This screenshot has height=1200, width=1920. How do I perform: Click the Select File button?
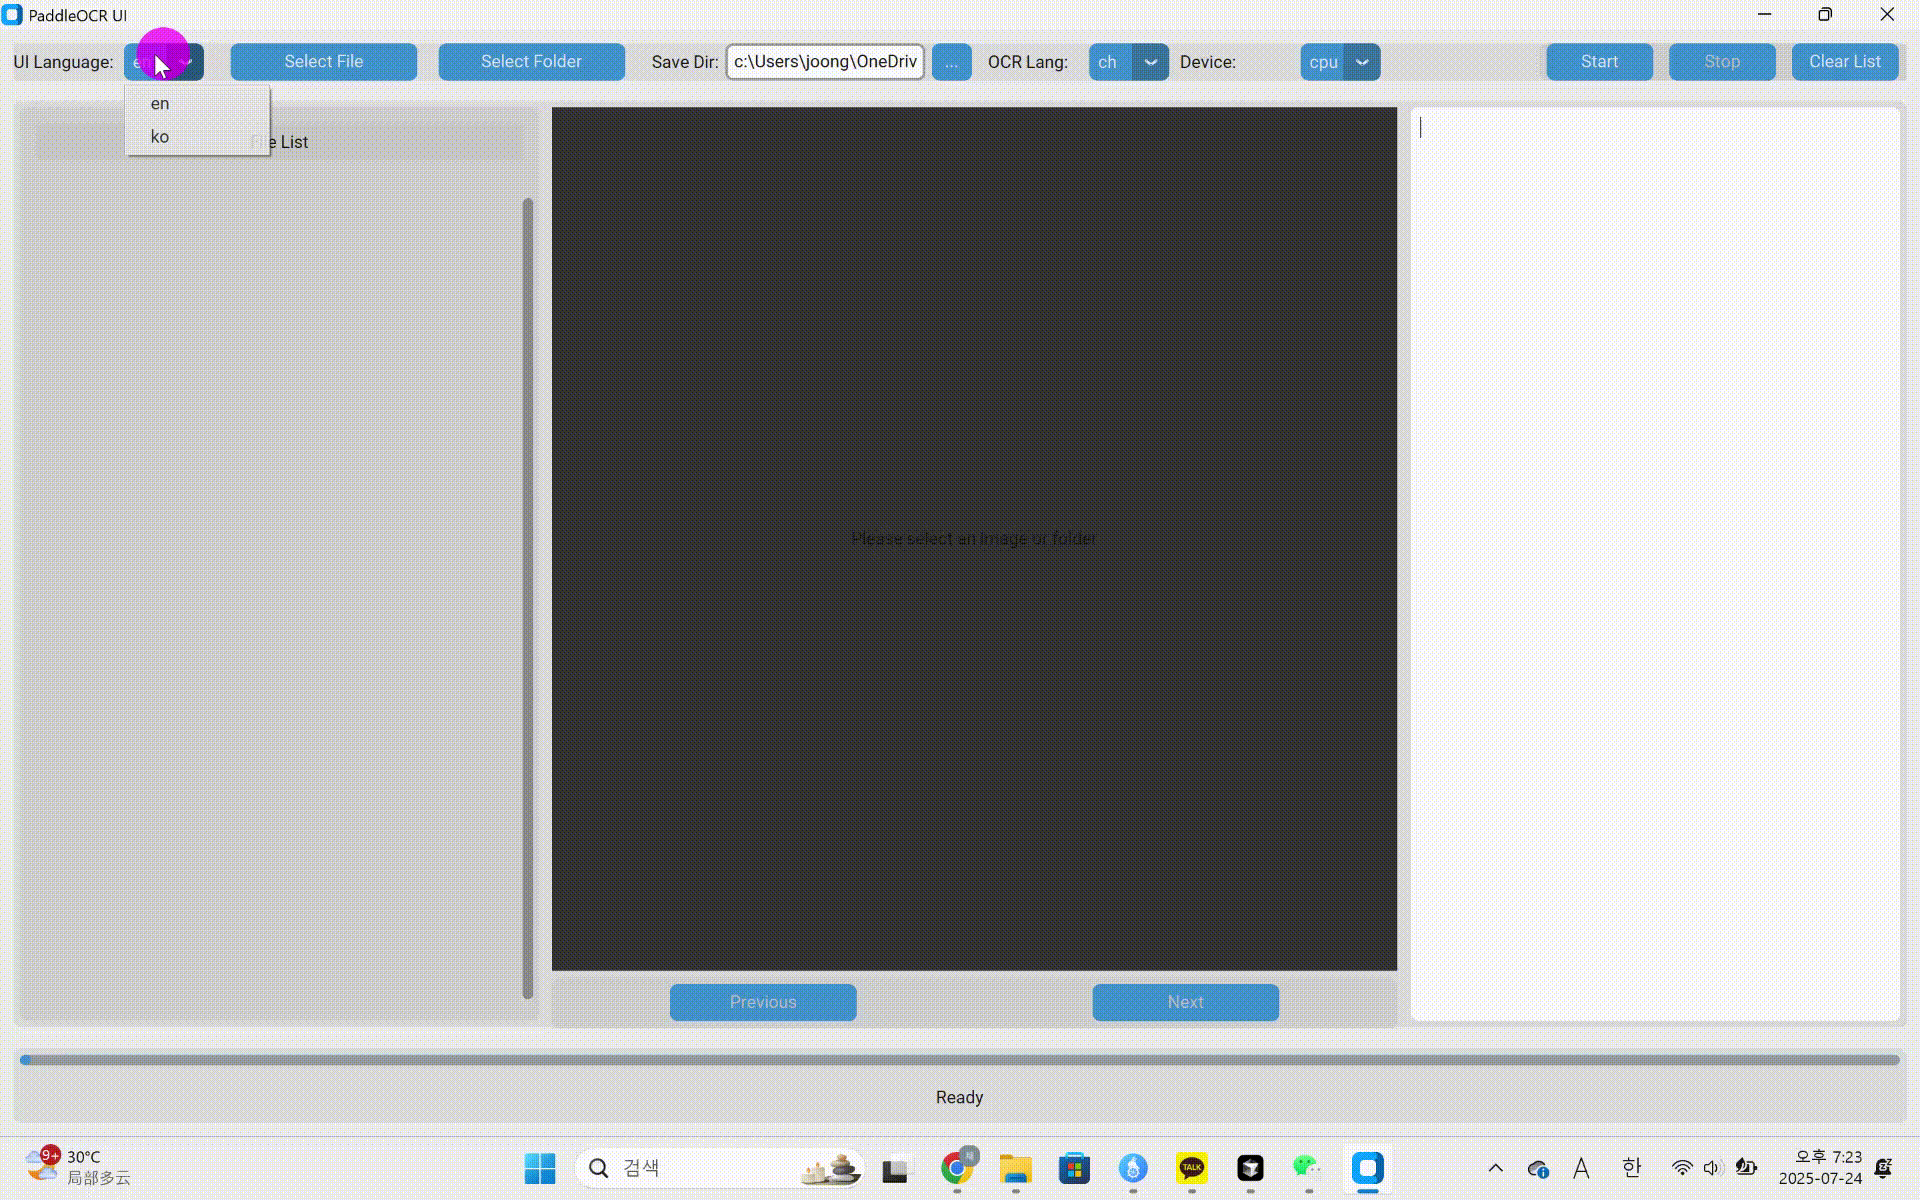click(323, 62)
